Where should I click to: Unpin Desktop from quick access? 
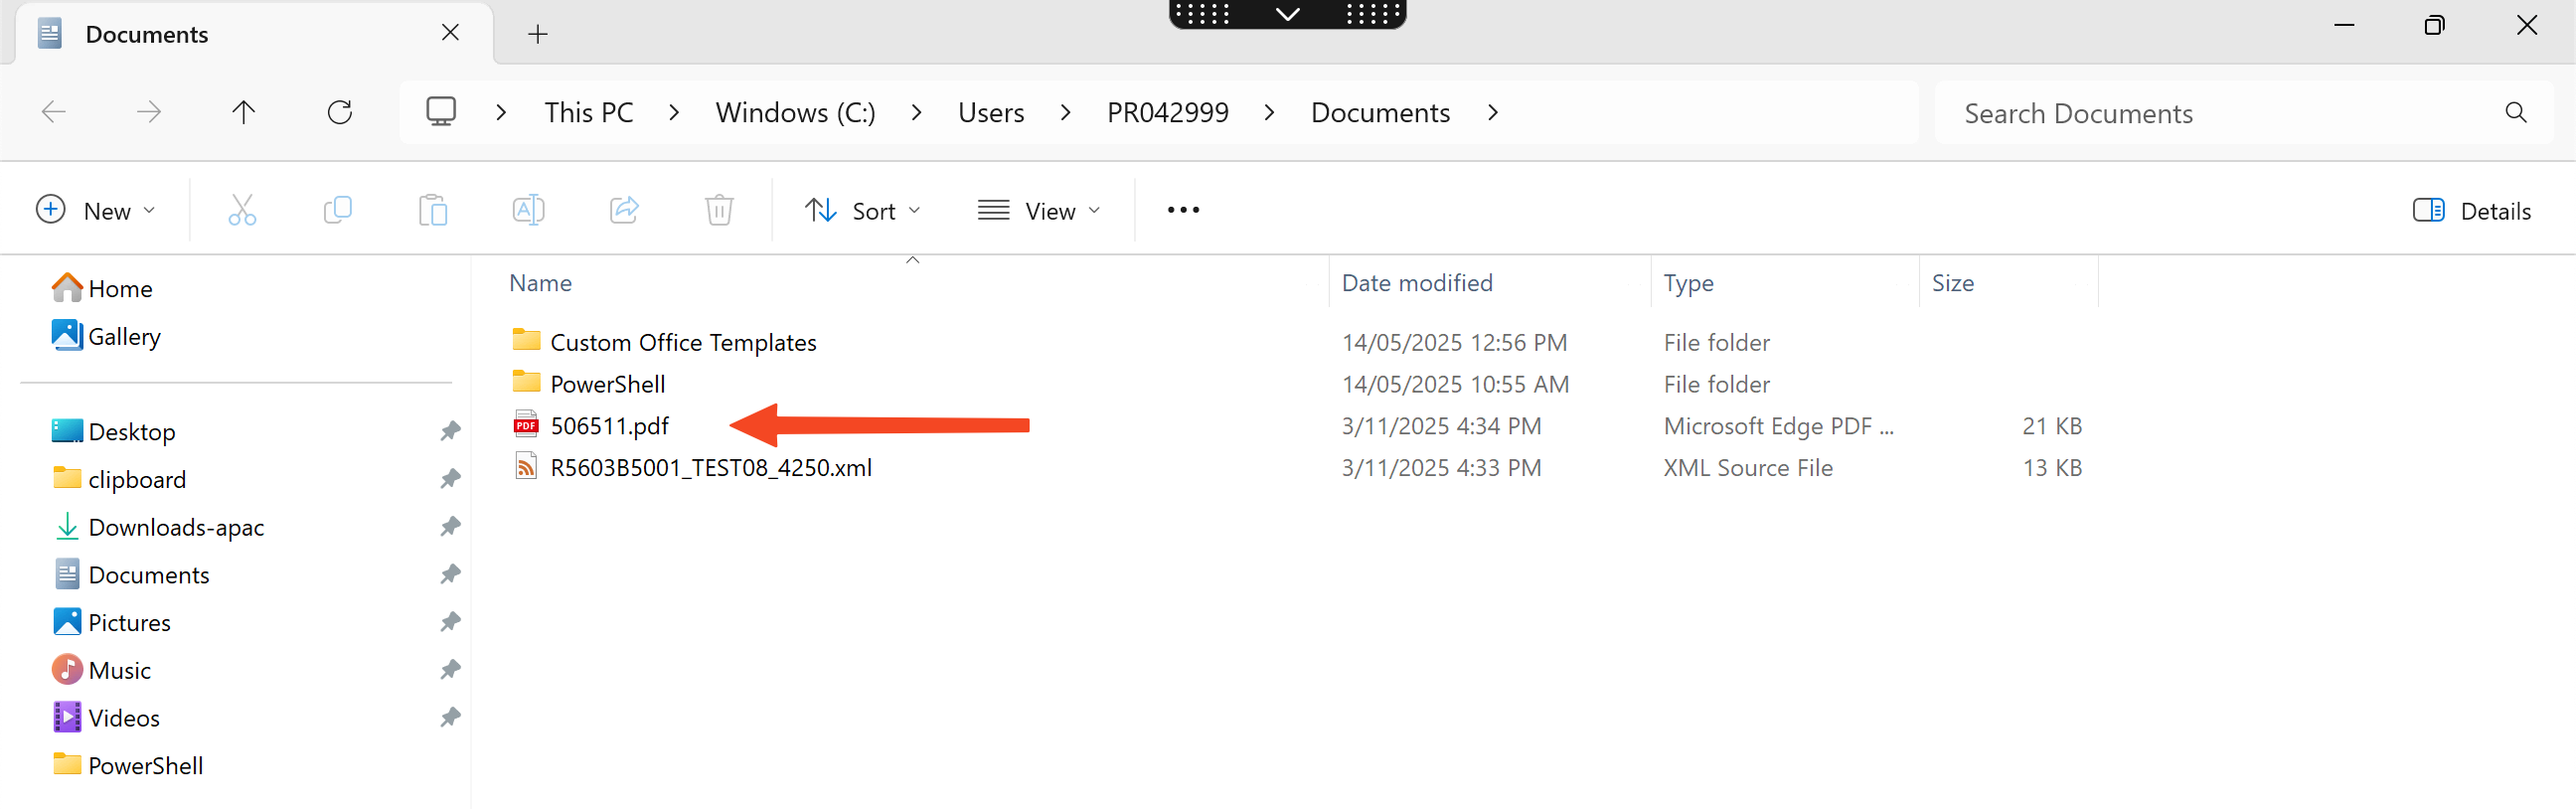(450, 431)
